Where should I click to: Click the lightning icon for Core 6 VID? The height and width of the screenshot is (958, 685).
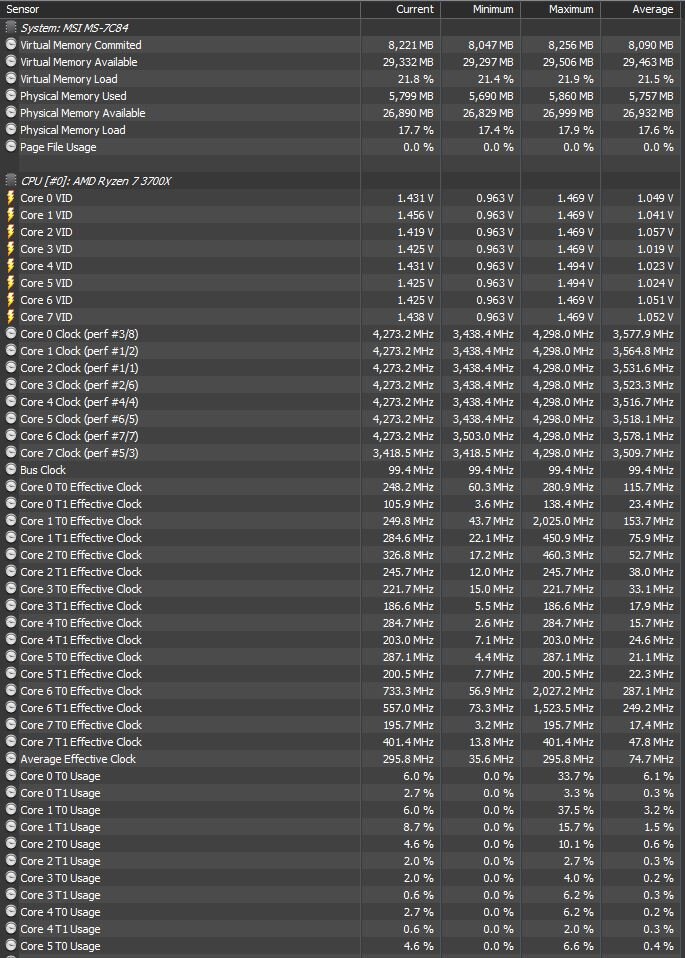point(10,299)
